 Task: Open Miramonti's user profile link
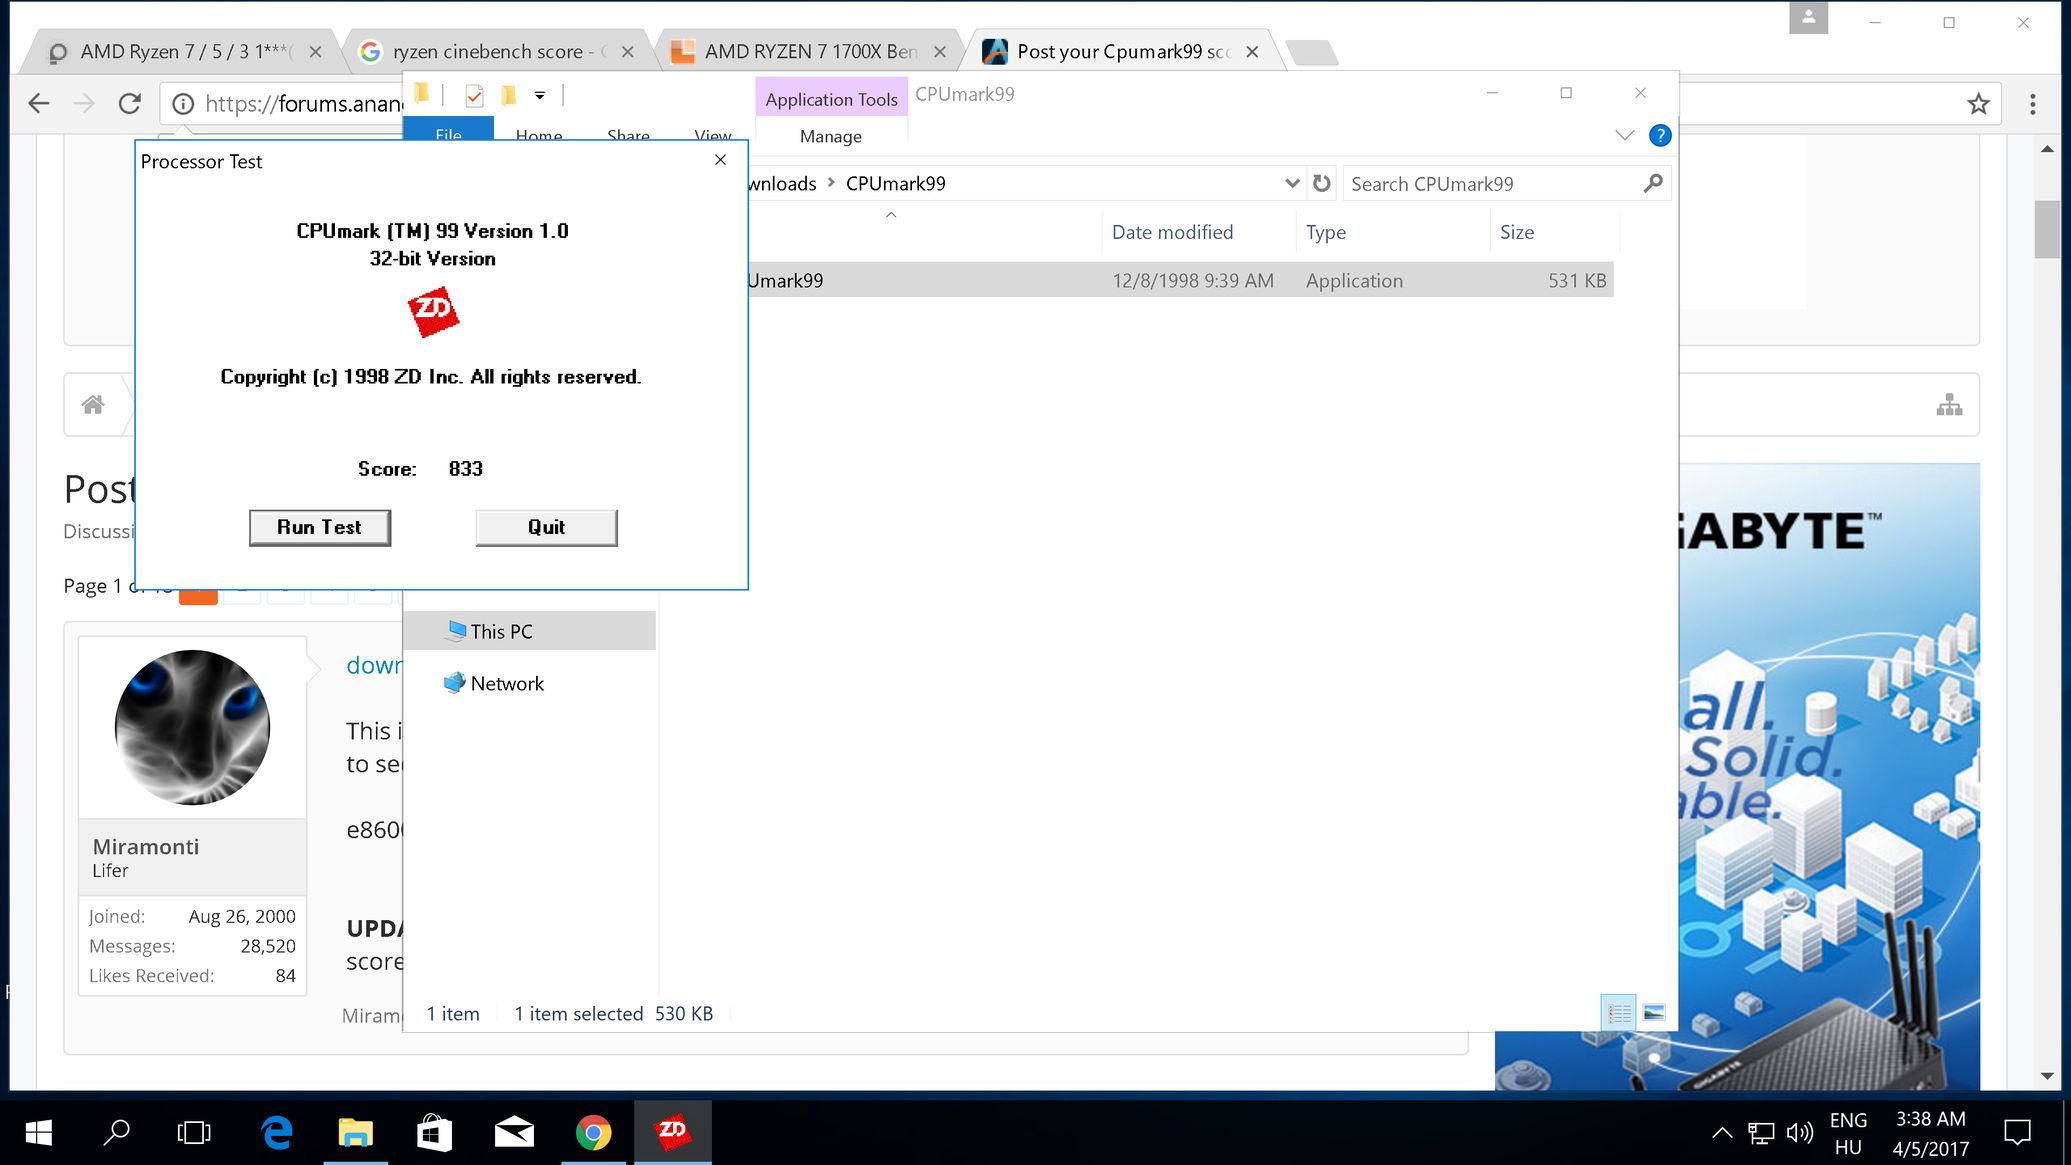pyautogui.click(x=146, y=846)
